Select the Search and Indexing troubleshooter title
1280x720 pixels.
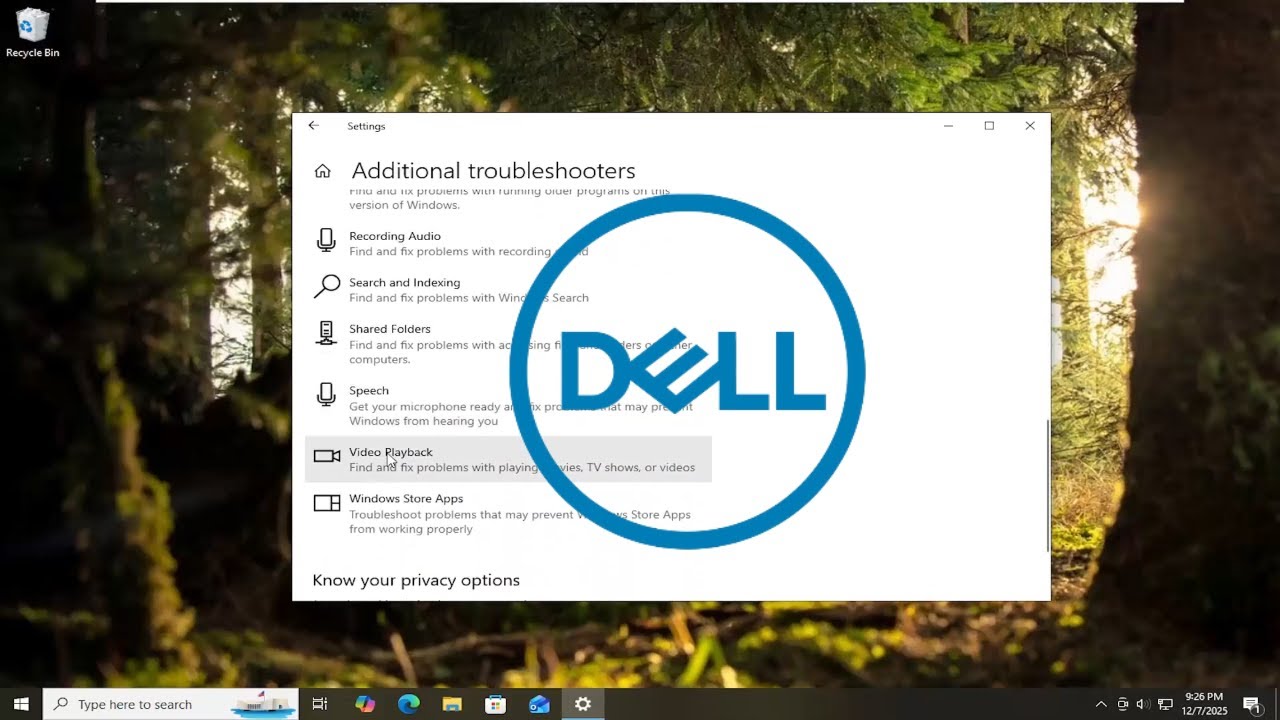[x=405, y=283]
